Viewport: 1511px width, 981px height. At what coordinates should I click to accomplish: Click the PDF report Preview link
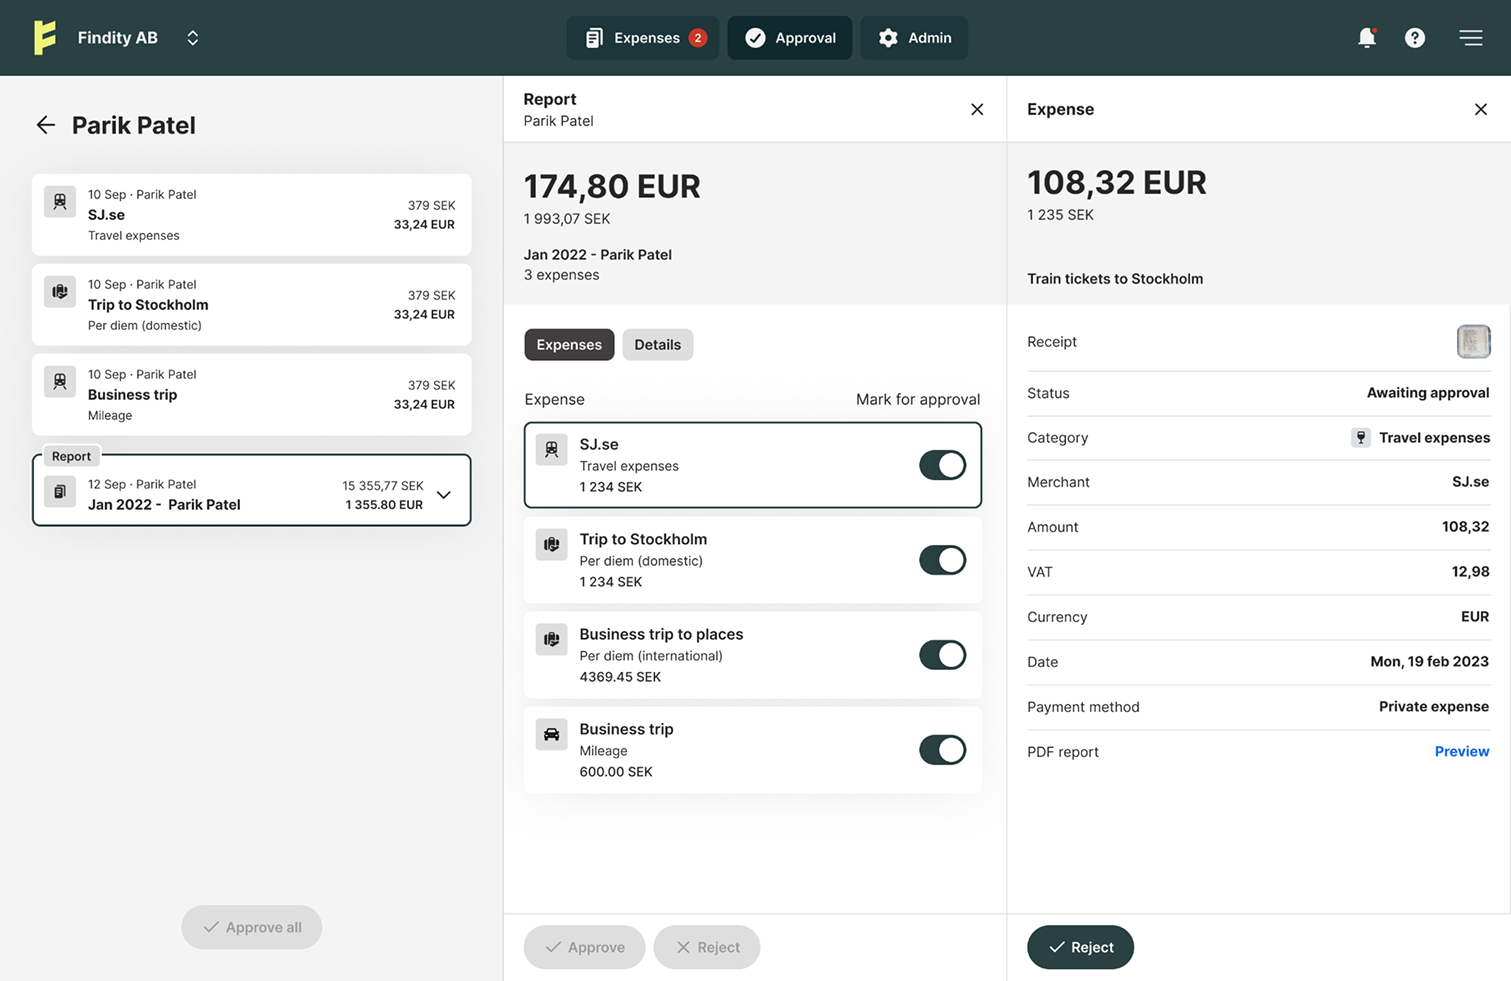tap(1461, 752)
